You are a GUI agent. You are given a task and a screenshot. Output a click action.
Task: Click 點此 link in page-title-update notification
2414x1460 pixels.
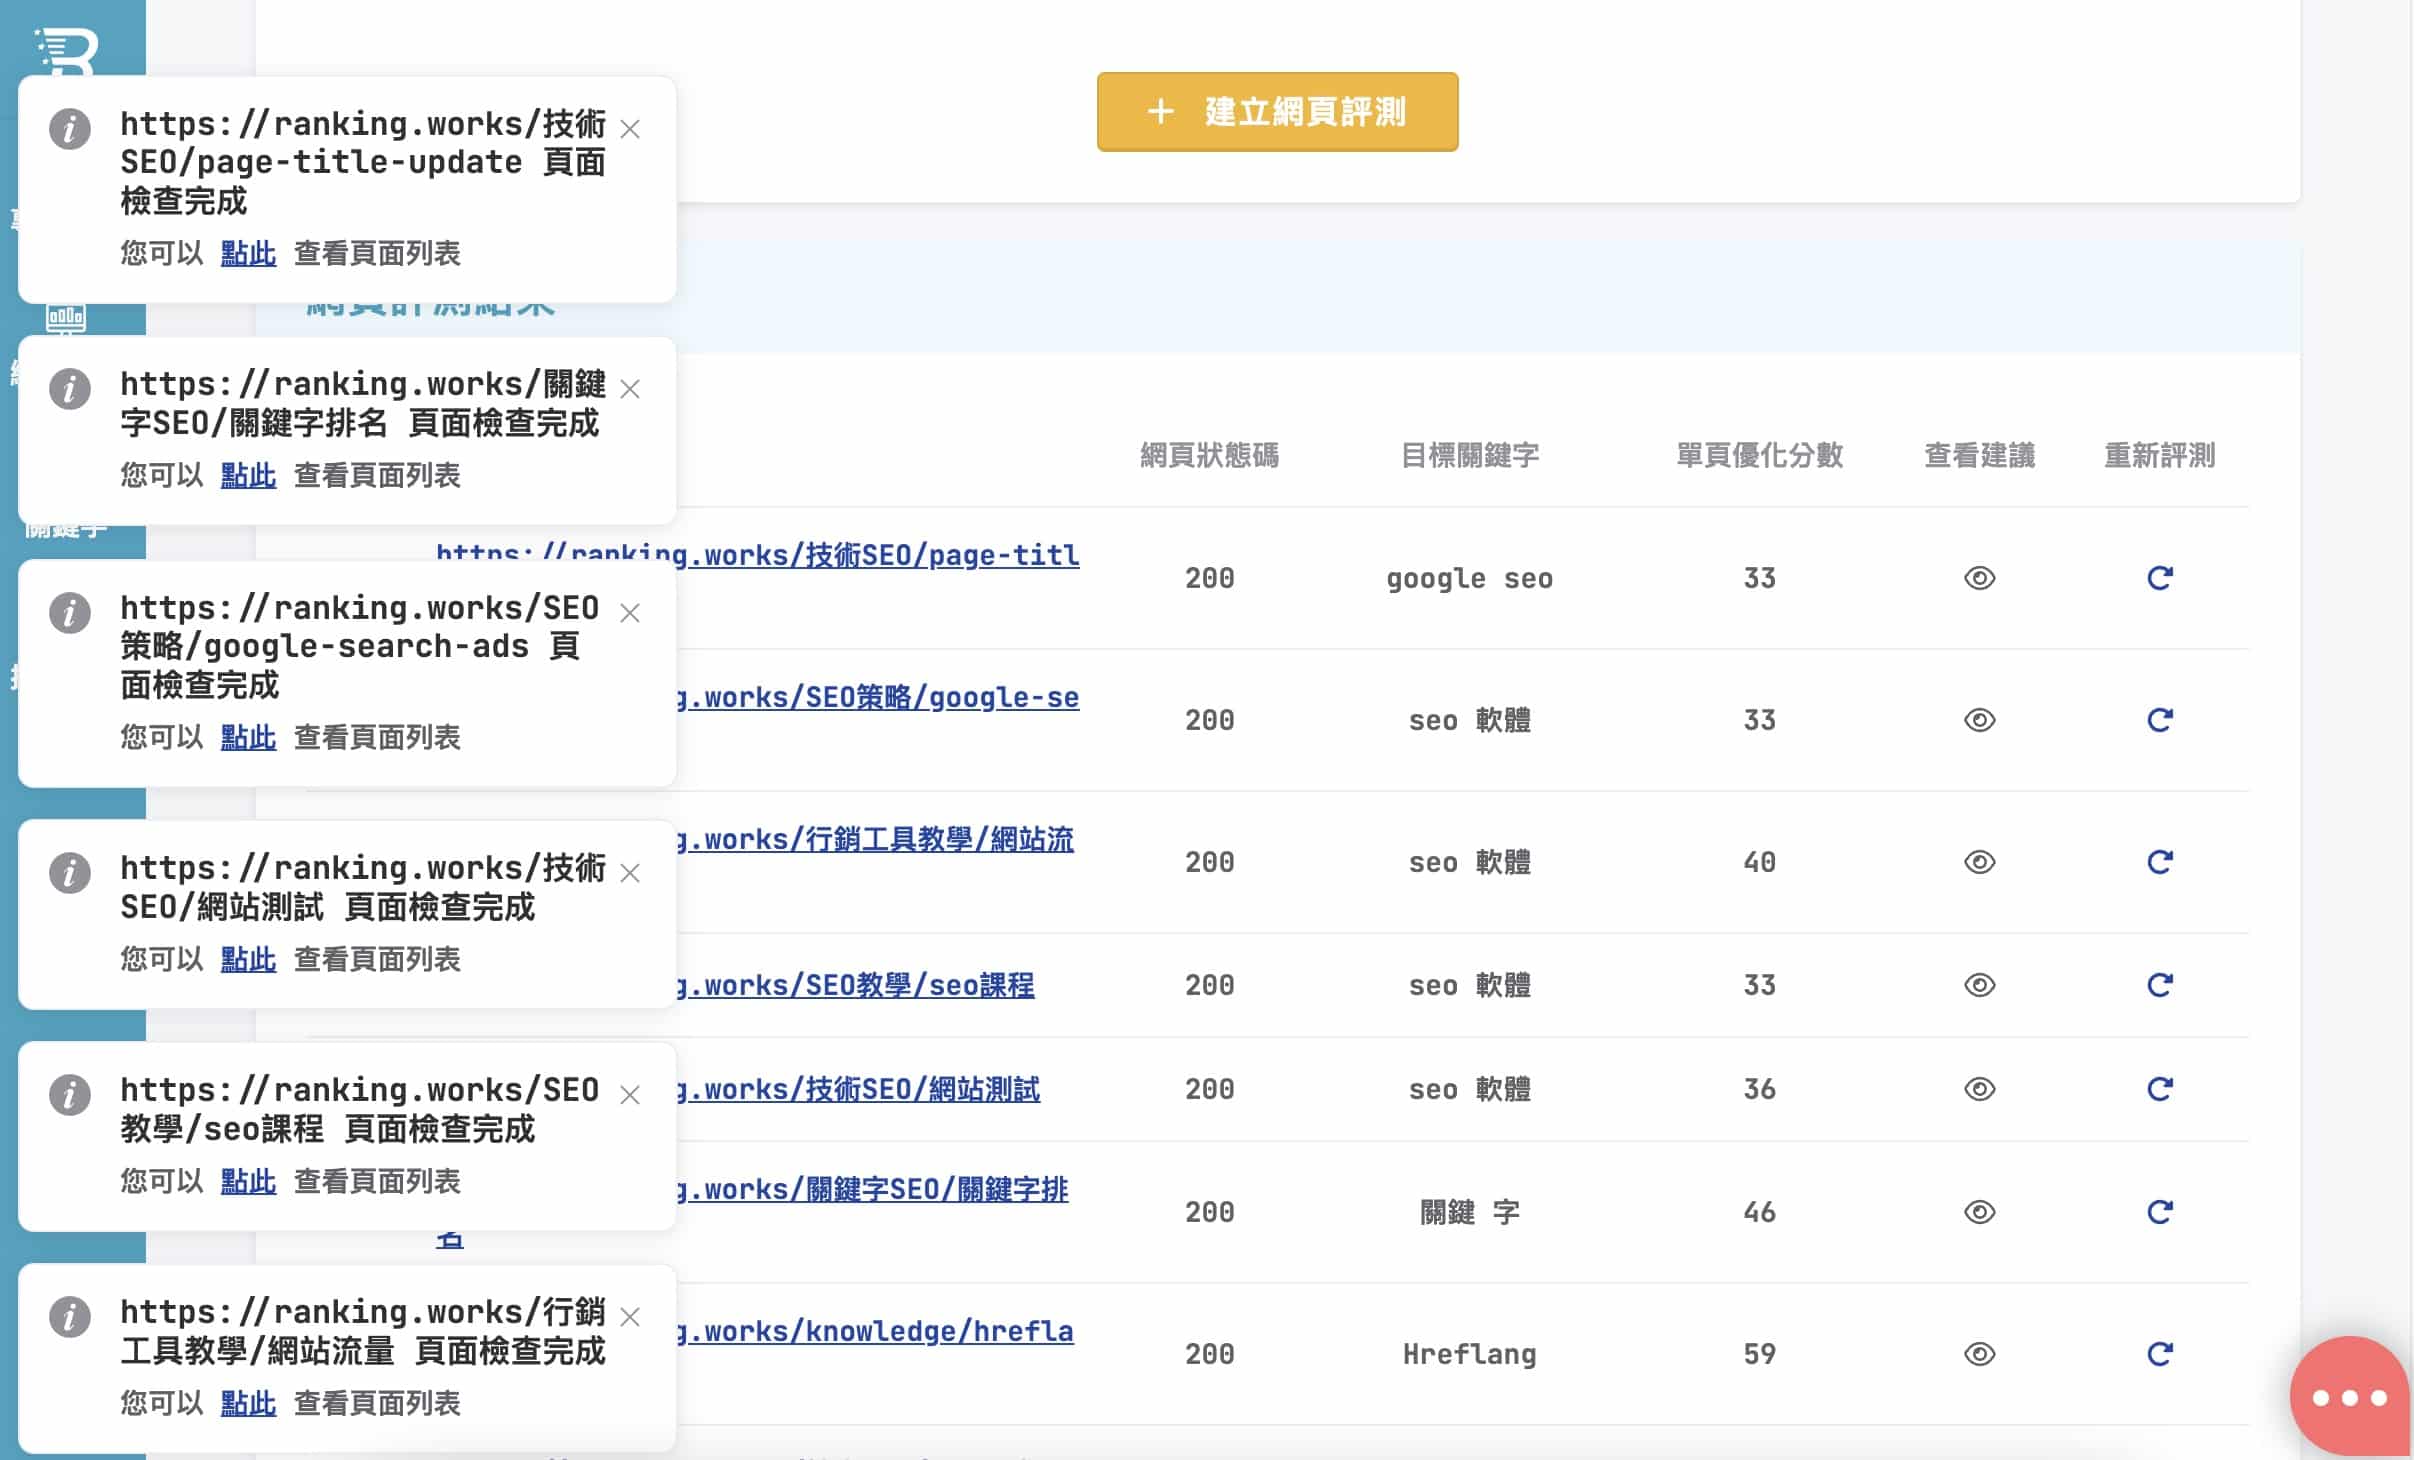click(248, 253)
